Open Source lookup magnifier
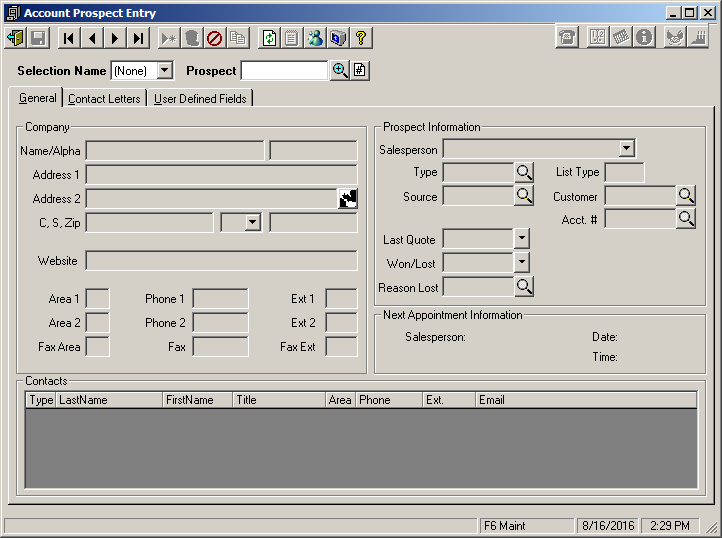Viewport: 722px width, 538px height. [x=524, y=196]
